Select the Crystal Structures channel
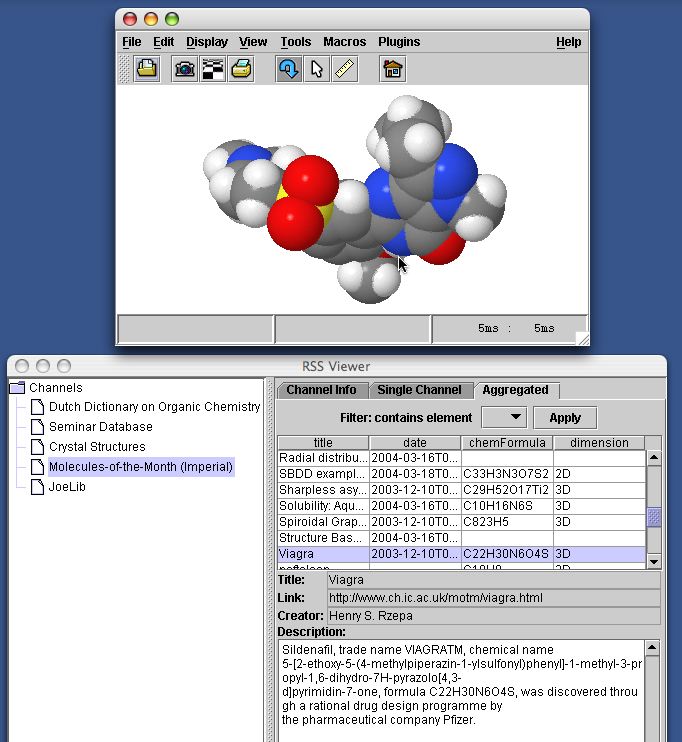682x742 pixels. point(97,447)
